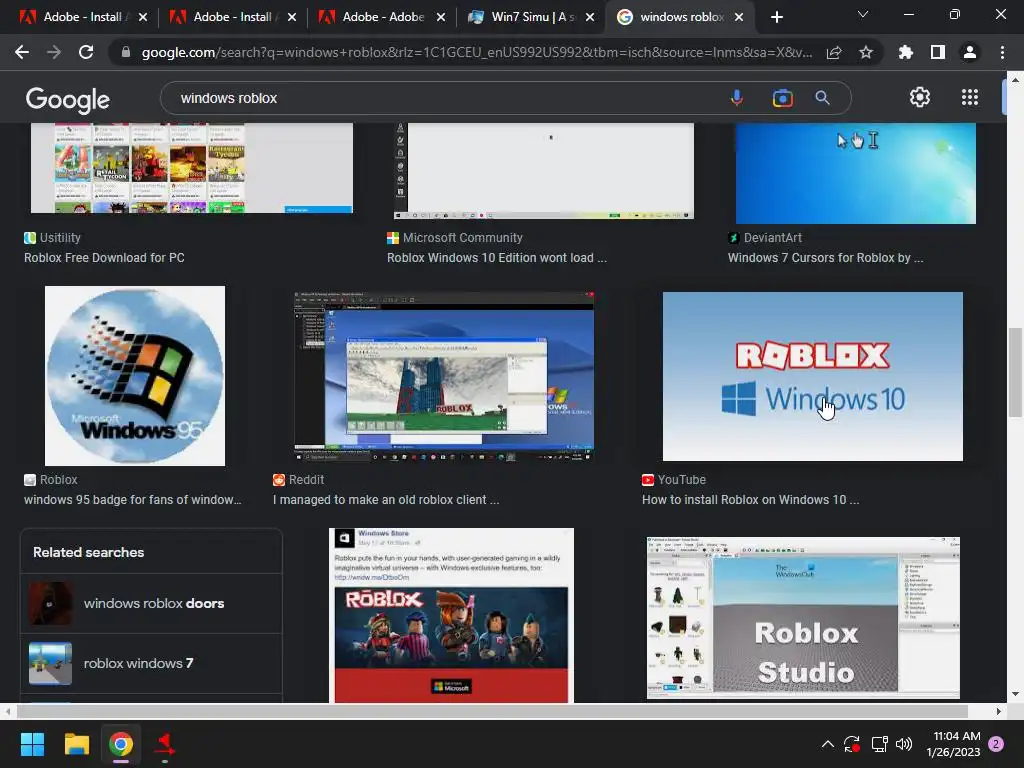Open Microsoft Community blank screenshot thumbnail
Image resolution: width=1024 pixels, height=768 pixels.
click(544, 171)
